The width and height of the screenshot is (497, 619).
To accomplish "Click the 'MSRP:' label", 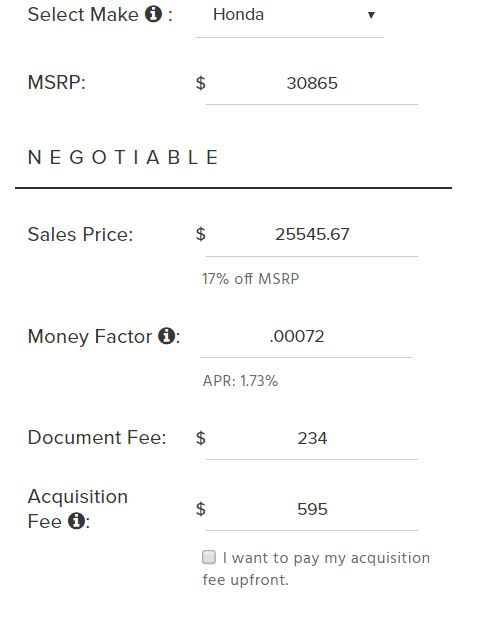I will coord(57,83).
